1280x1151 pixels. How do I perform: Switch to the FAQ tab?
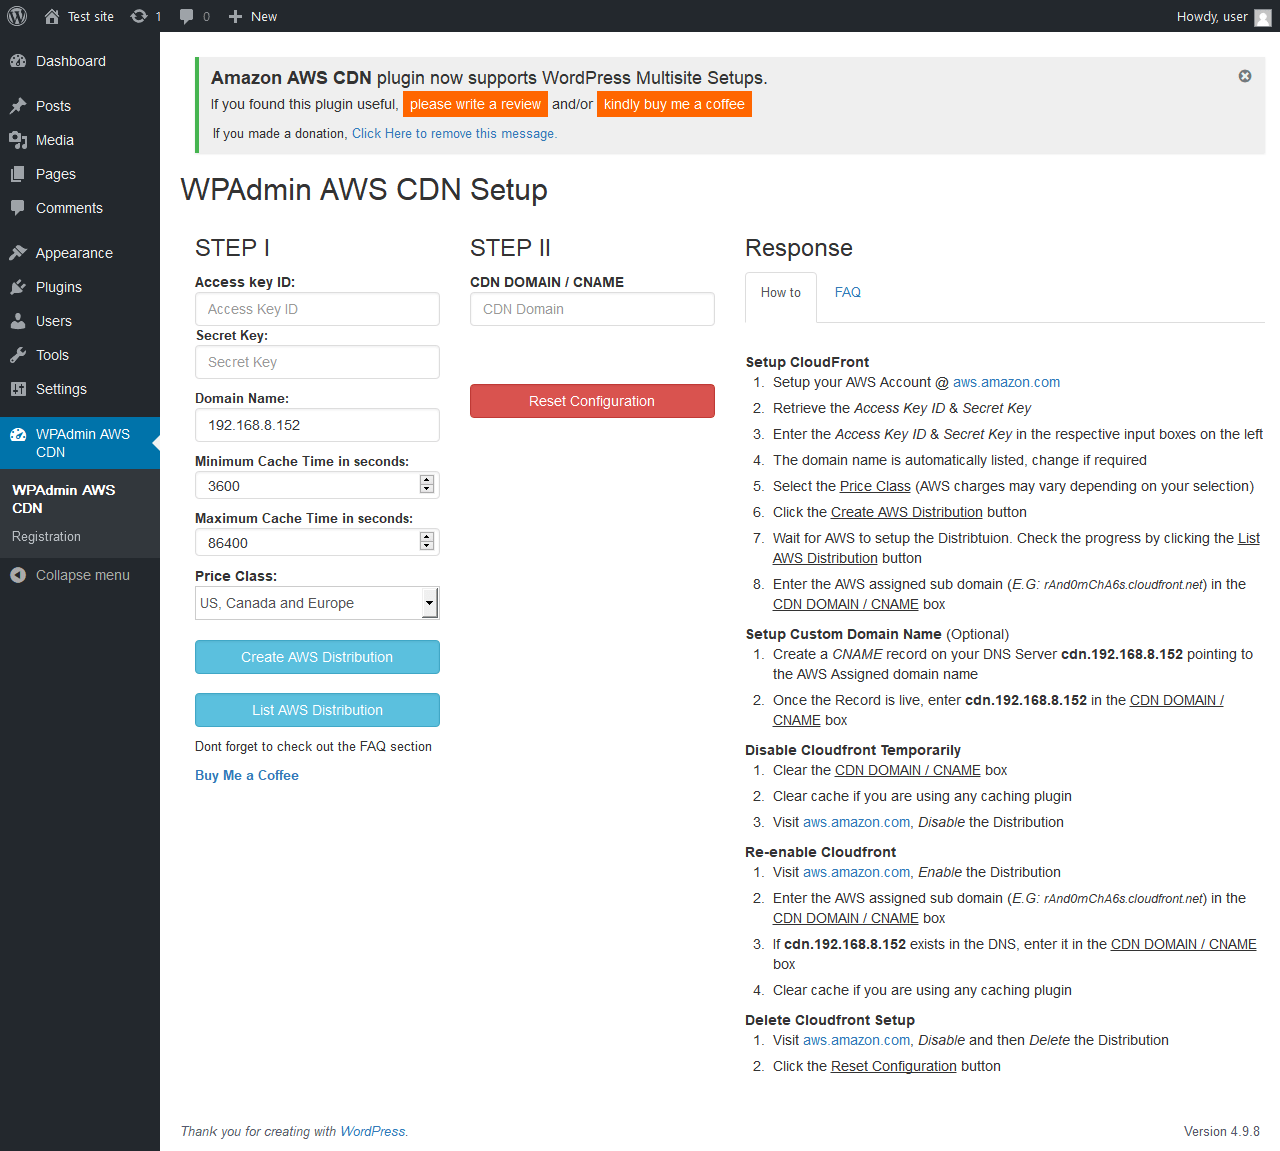(x=848, y=293)
